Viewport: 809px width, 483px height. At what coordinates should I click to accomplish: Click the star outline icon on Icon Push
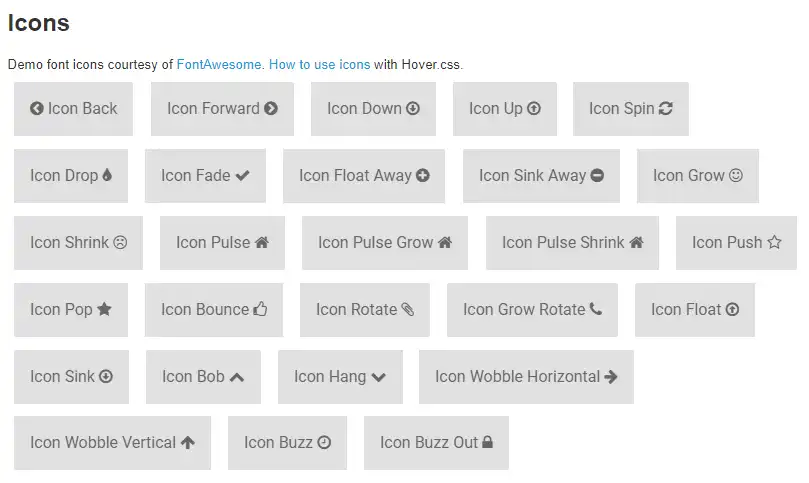tap(774, 242)
